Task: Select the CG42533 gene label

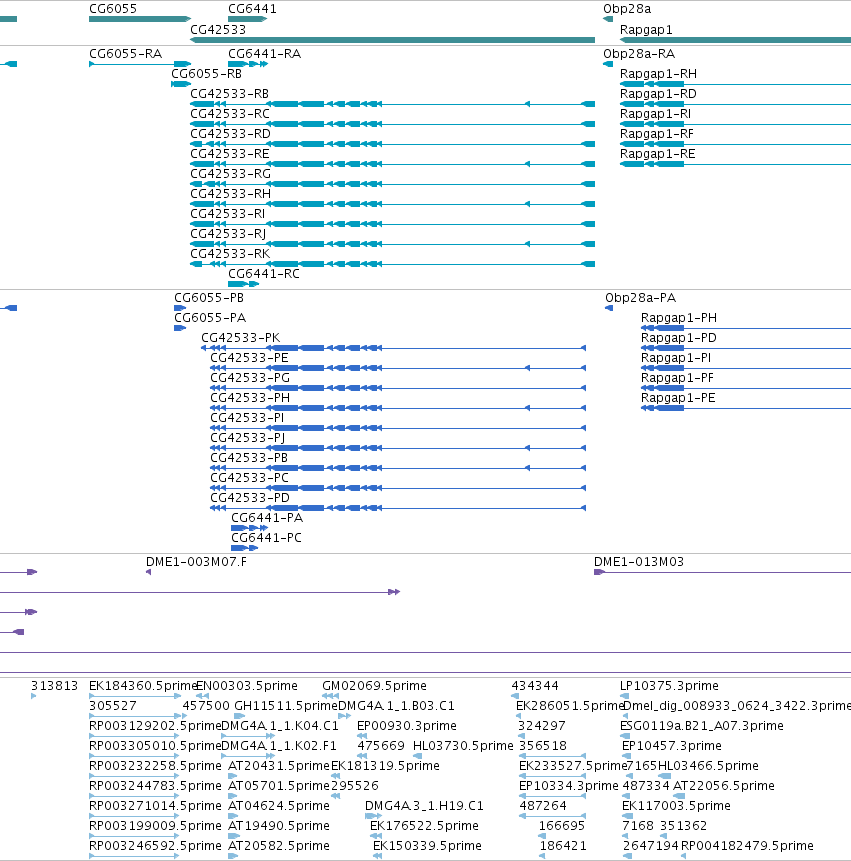Action: click(x=218, y=30)
